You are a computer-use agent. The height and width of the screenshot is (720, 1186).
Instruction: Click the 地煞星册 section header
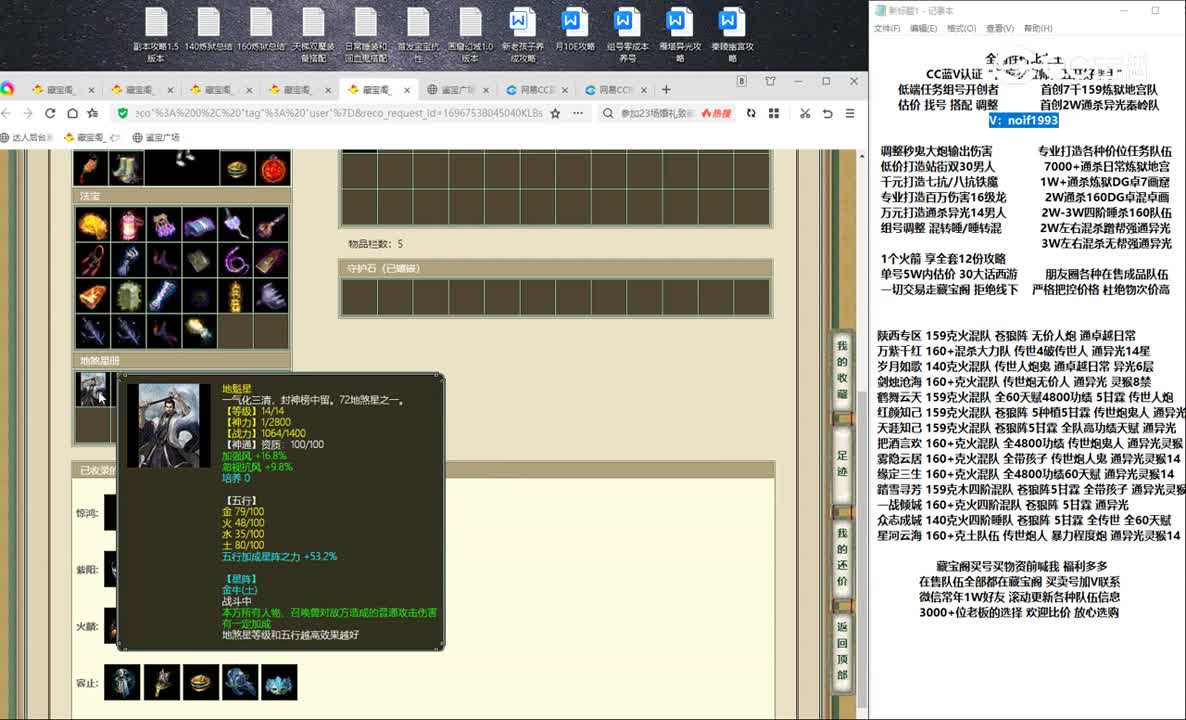[x=182, y=360]
